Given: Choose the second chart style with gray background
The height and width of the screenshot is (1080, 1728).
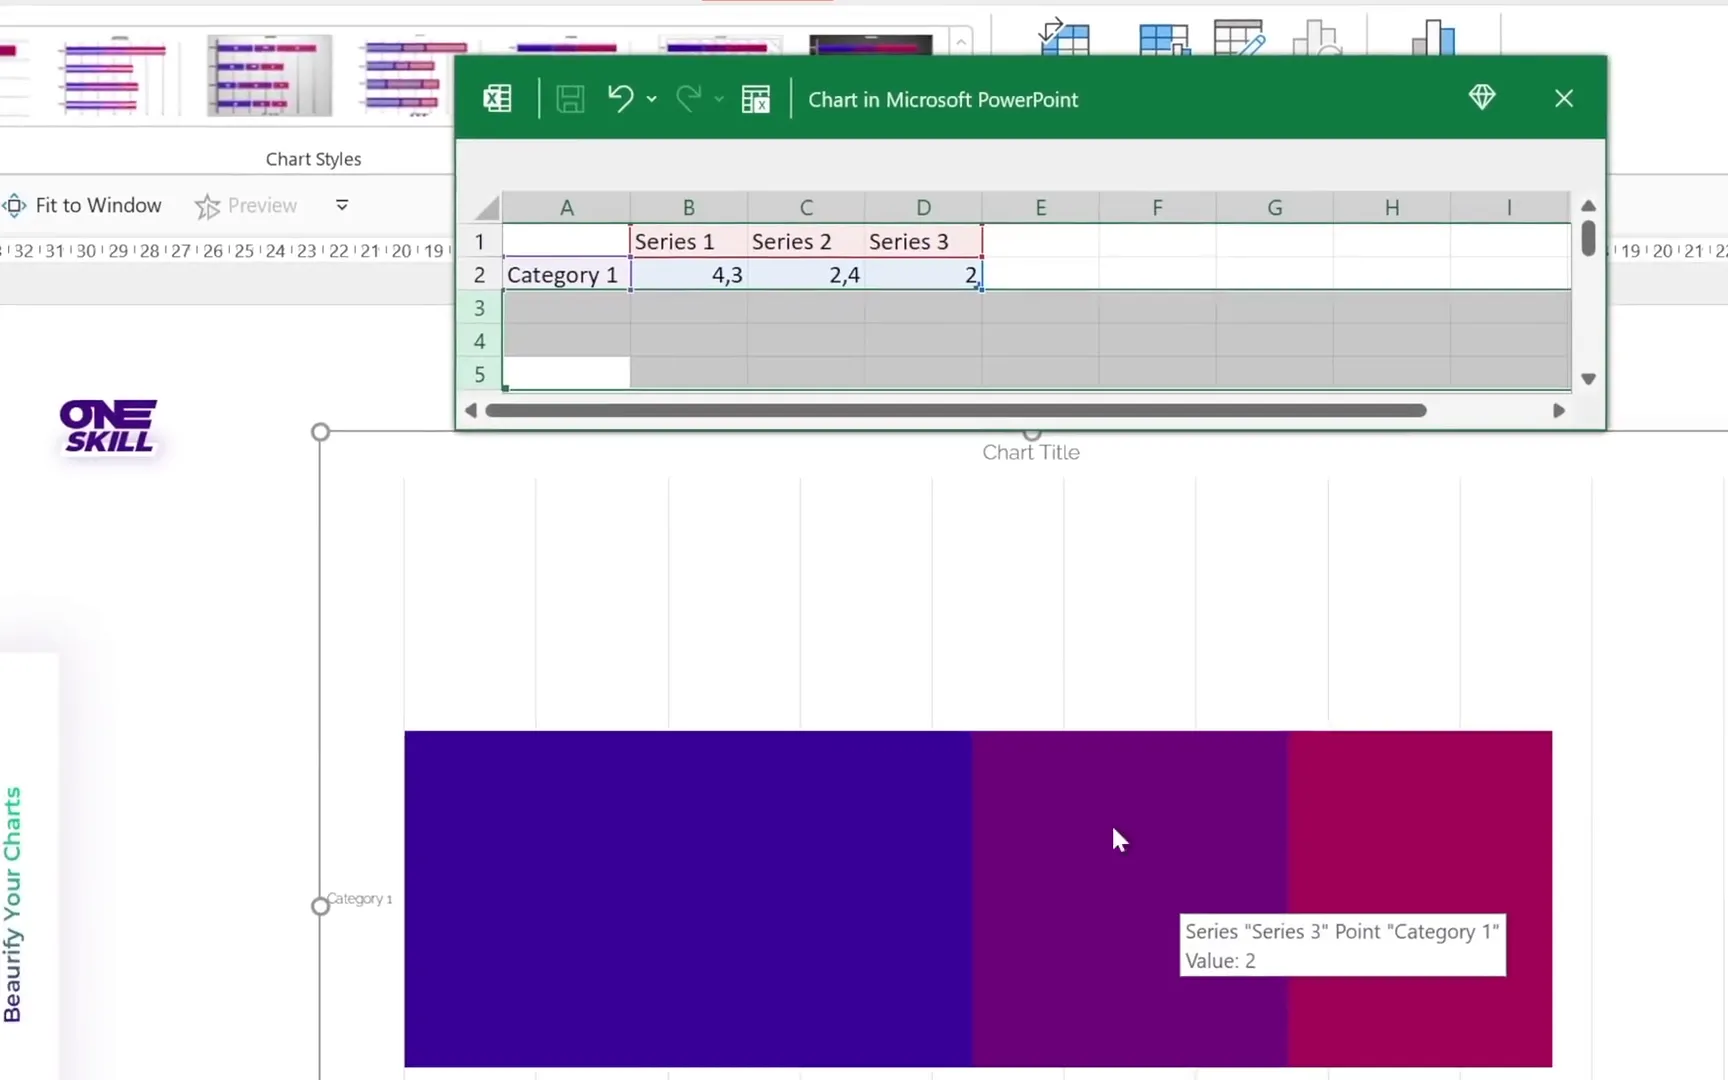Looking at the screenshot, I should 269,76.
